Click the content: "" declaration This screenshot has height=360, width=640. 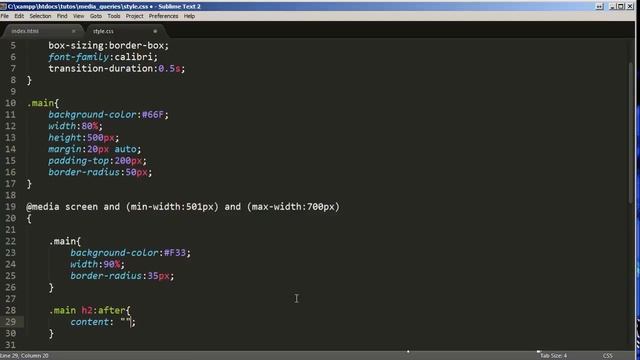(103, 322)
